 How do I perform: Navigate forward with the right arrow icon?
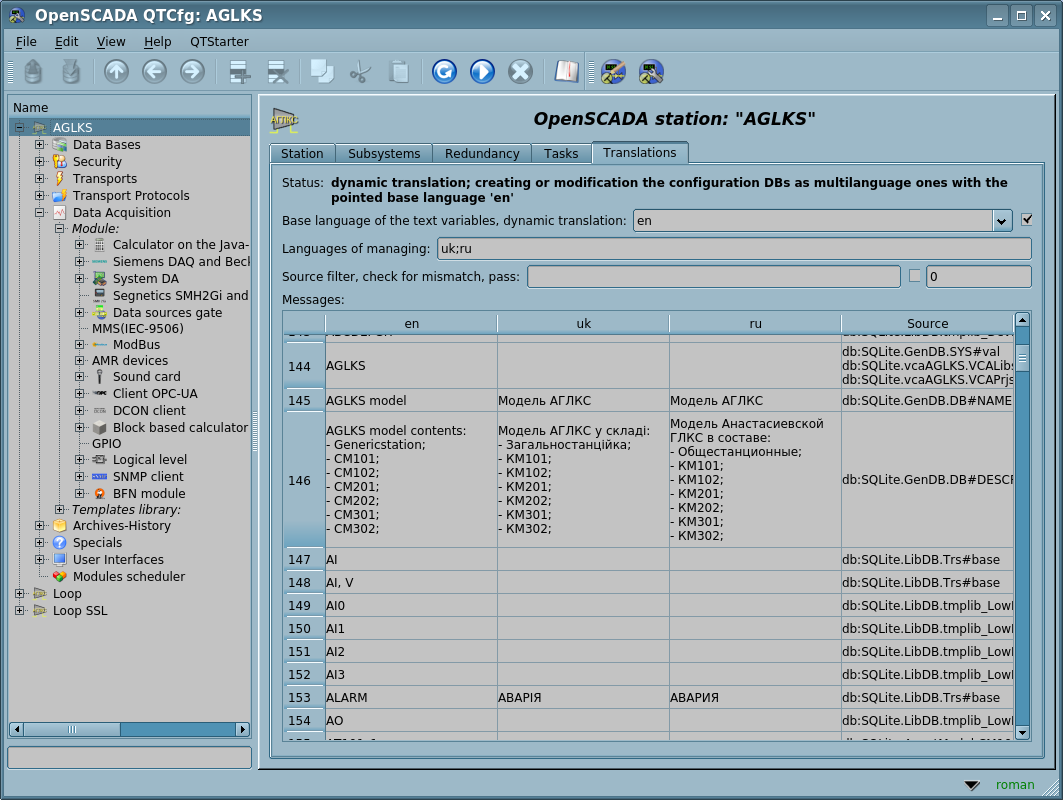coord(193,71)
